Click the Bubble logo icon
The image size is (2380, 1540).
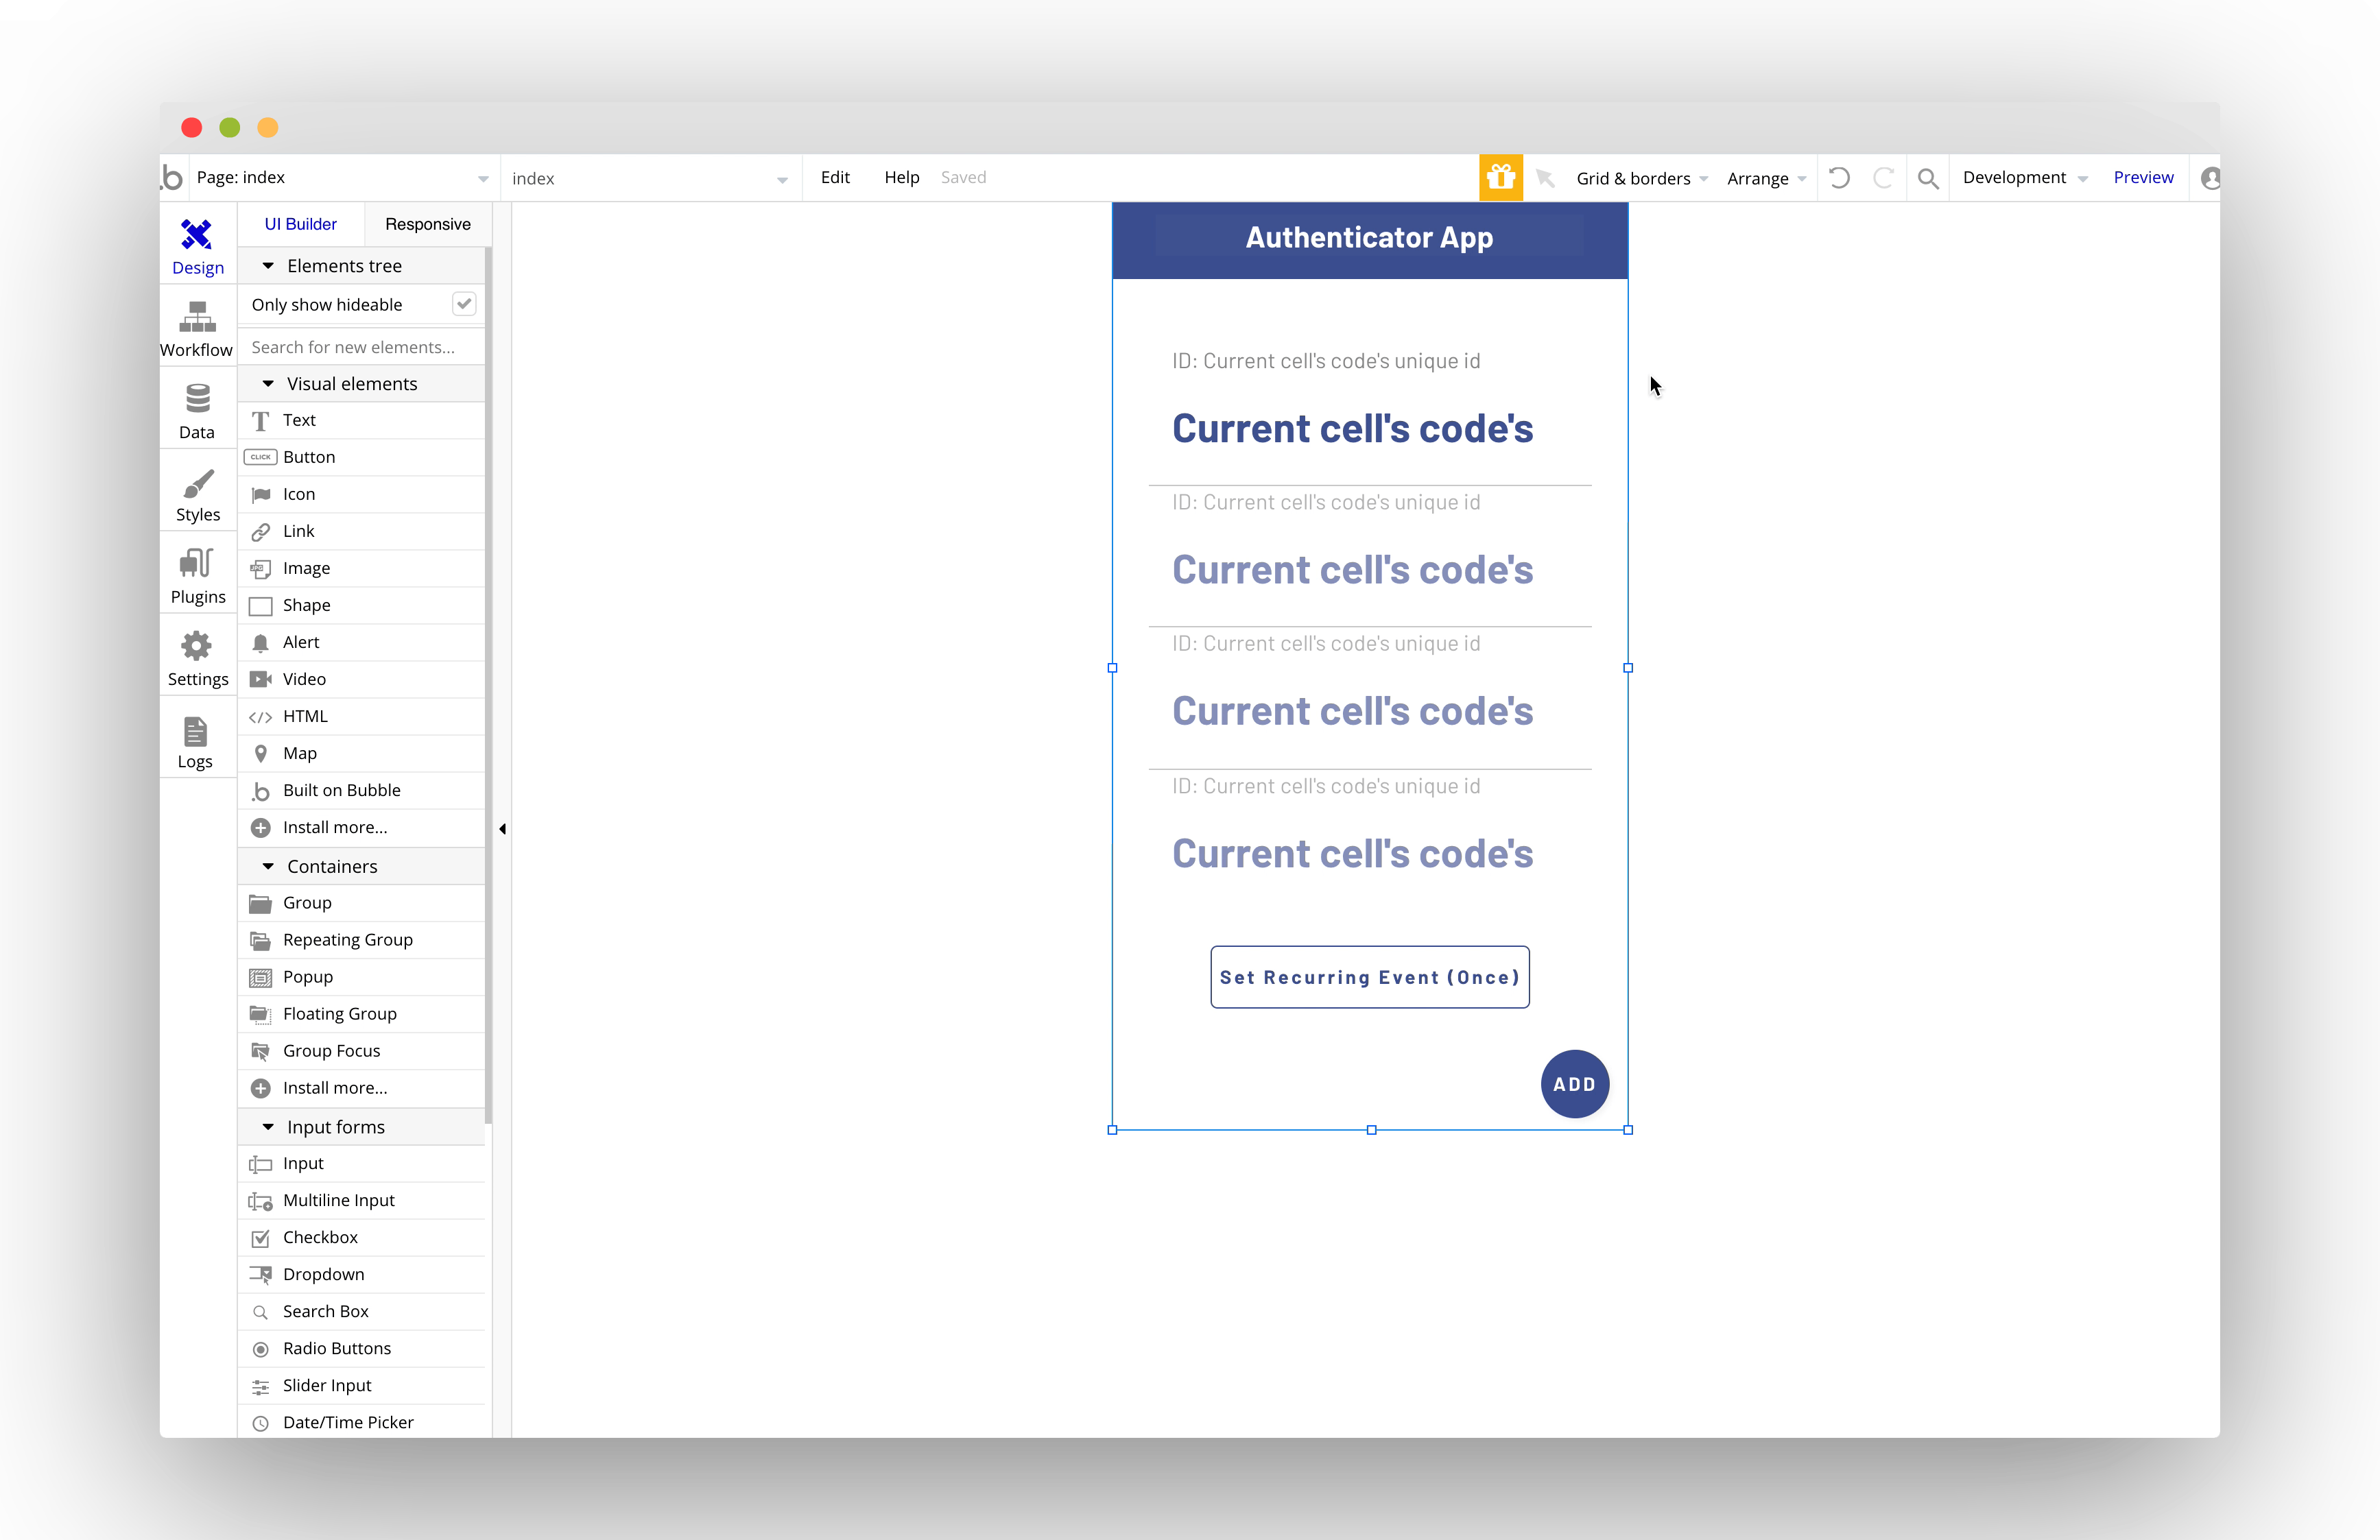click(x=173, y=177)
